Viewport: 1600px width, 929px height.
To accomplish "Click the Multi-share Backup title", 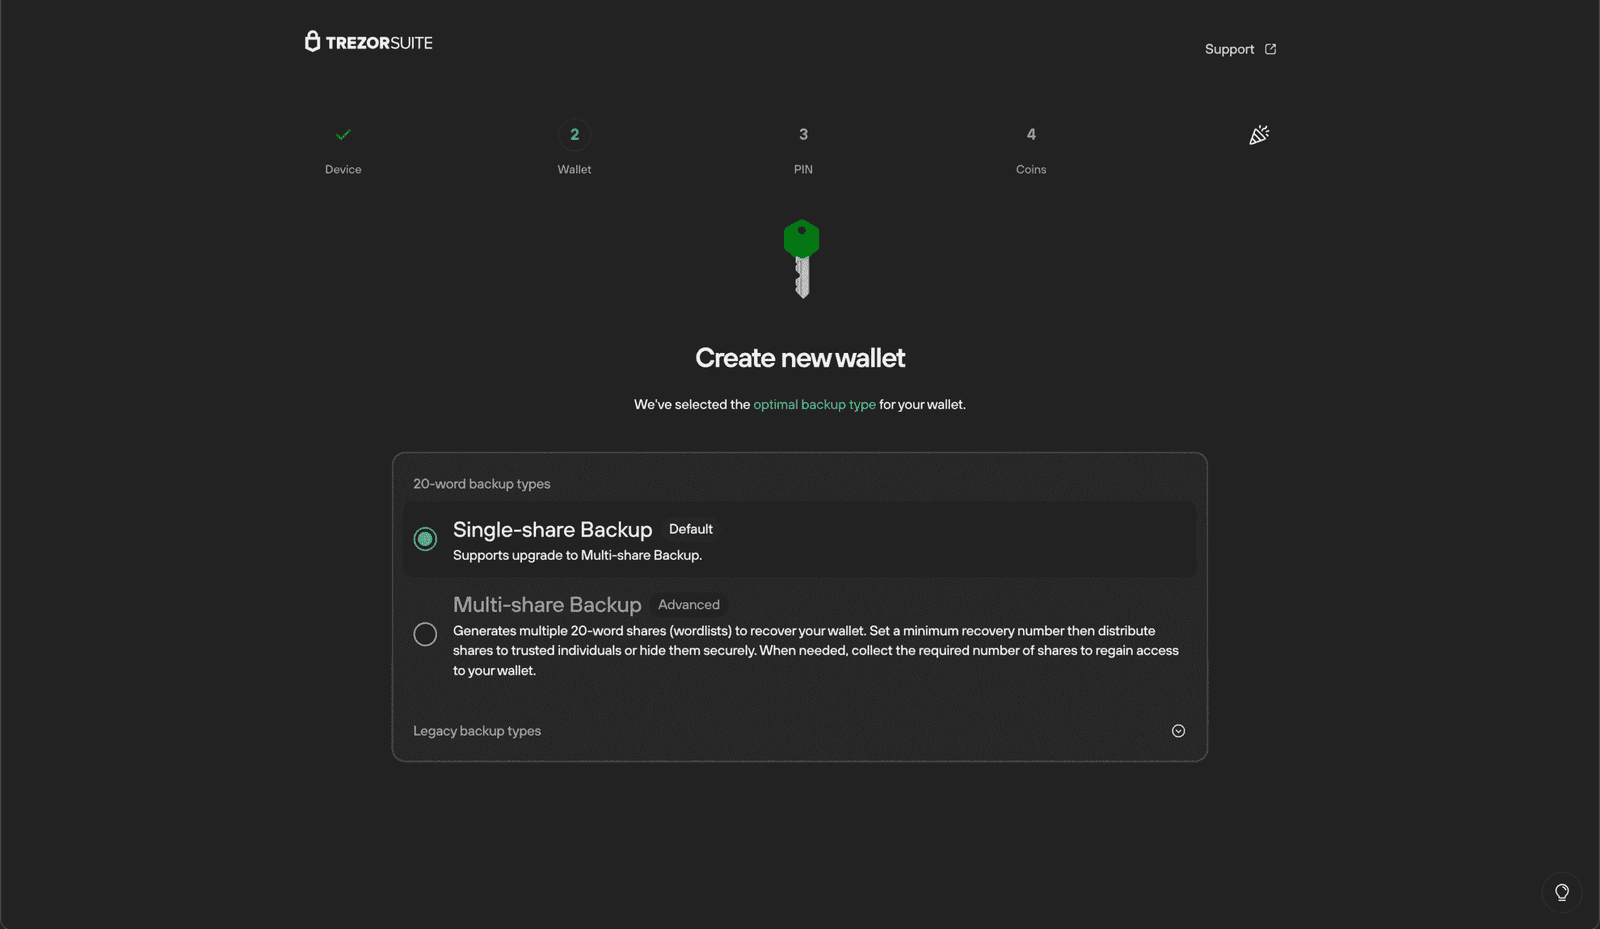I will click(x=547, y=605).
